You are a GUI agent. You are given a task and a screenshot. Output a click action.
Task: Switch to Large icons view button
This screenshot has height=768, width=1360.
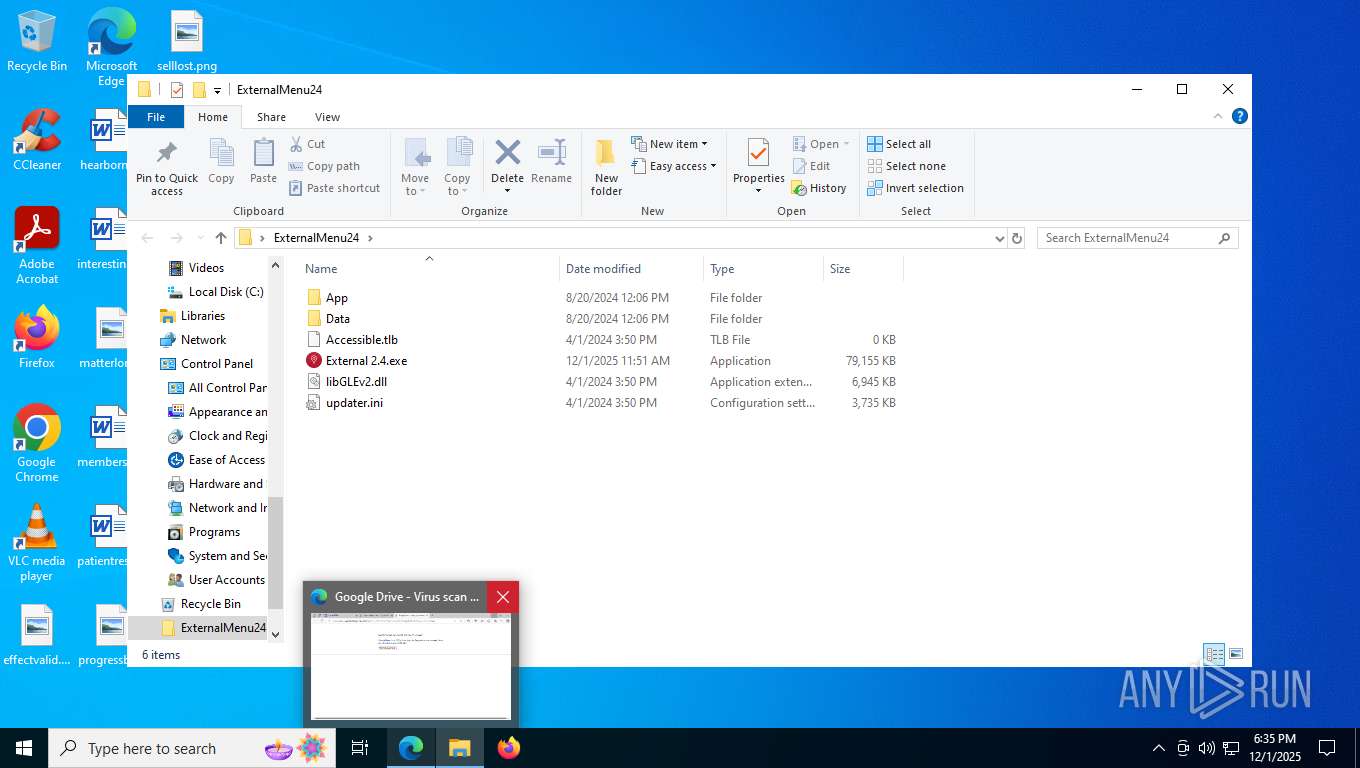1236,654
